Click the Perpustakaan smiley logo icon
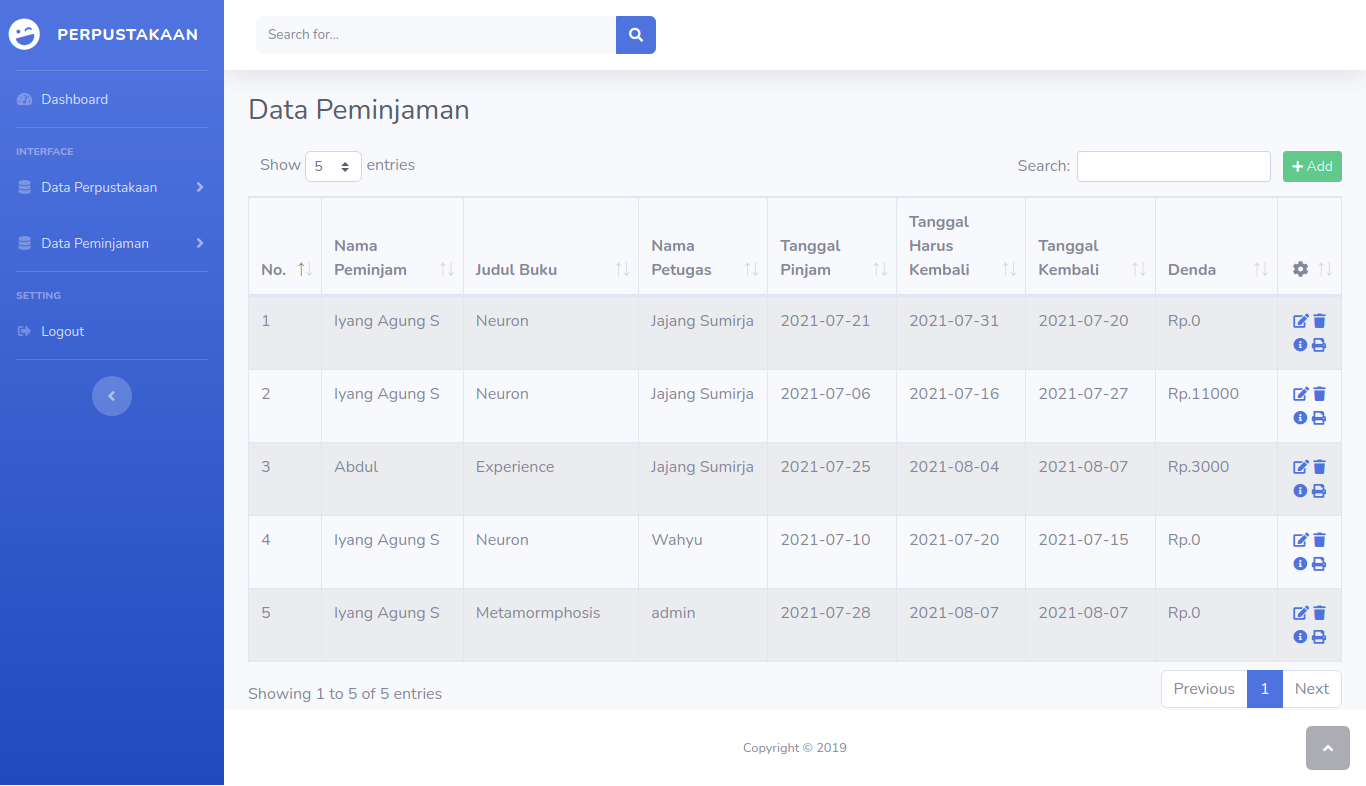This screenshot has height=786, width=1366. [x=24, y=35]
